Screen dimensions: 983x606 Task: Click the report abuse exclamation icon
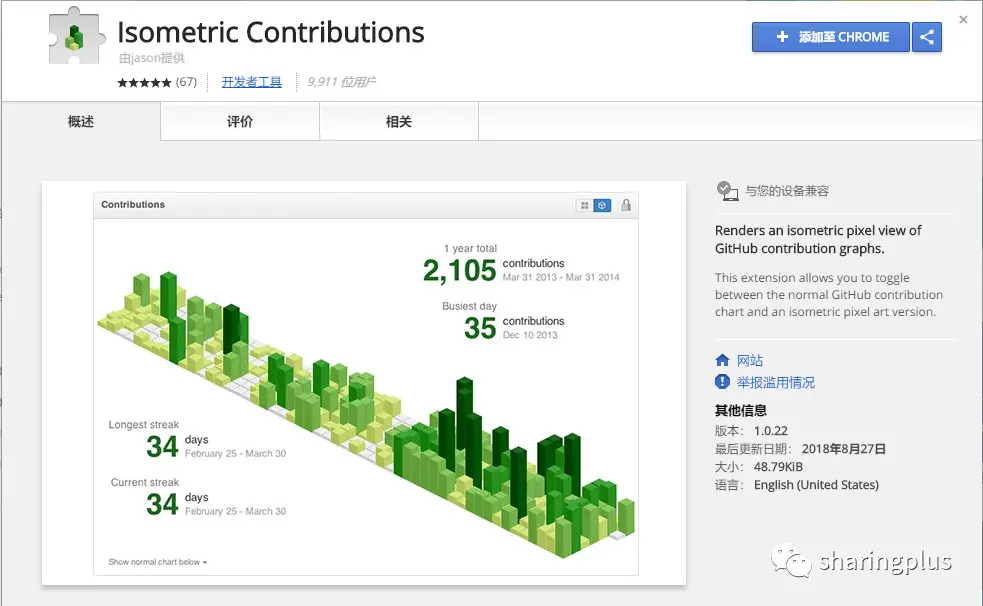(722, 382)
